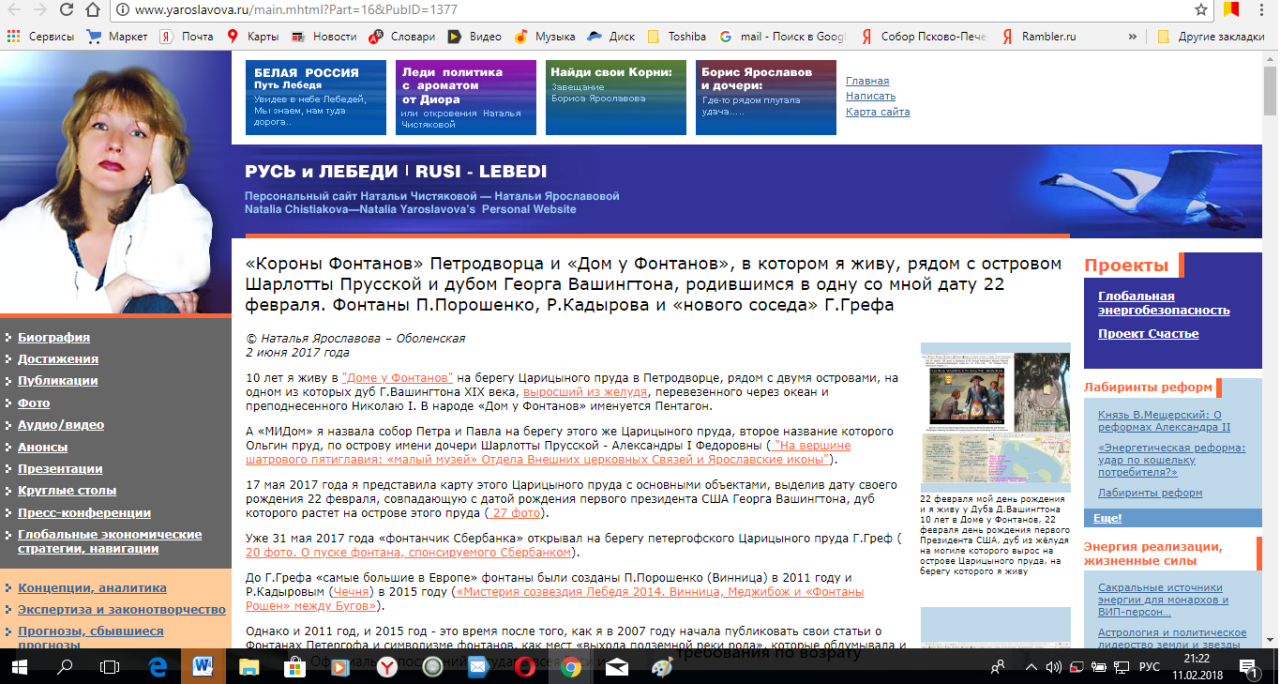Open the Rambler.ru bookmark
This screenshot has width=1280, height=684.
click(x=1038, y=37)
